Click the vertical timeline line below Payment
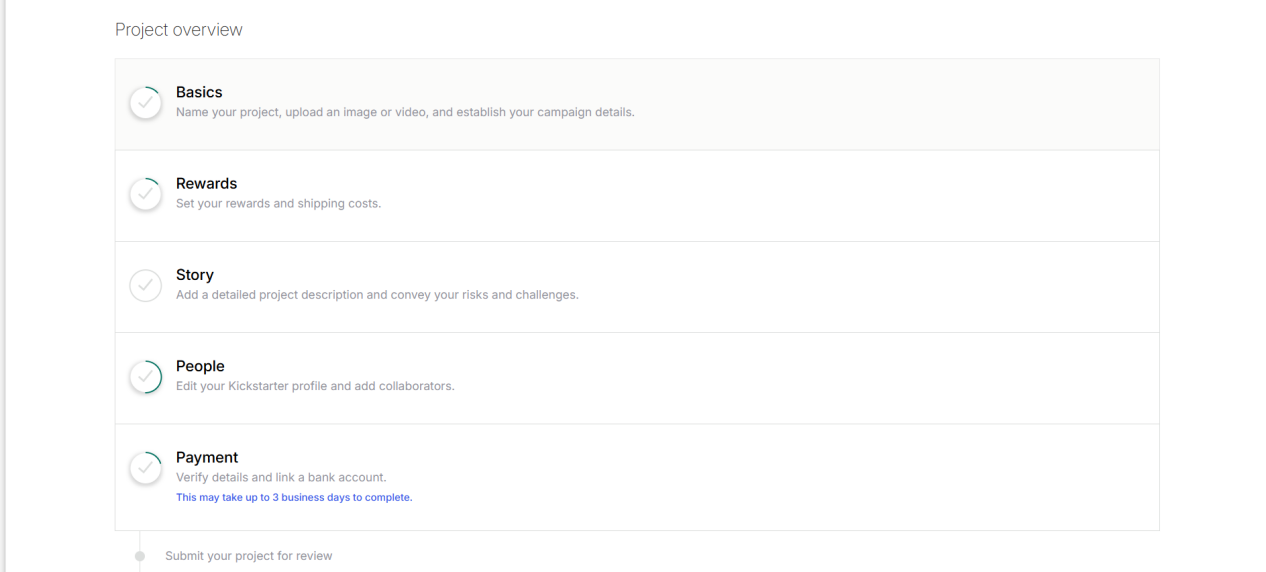 coord(140,540)
